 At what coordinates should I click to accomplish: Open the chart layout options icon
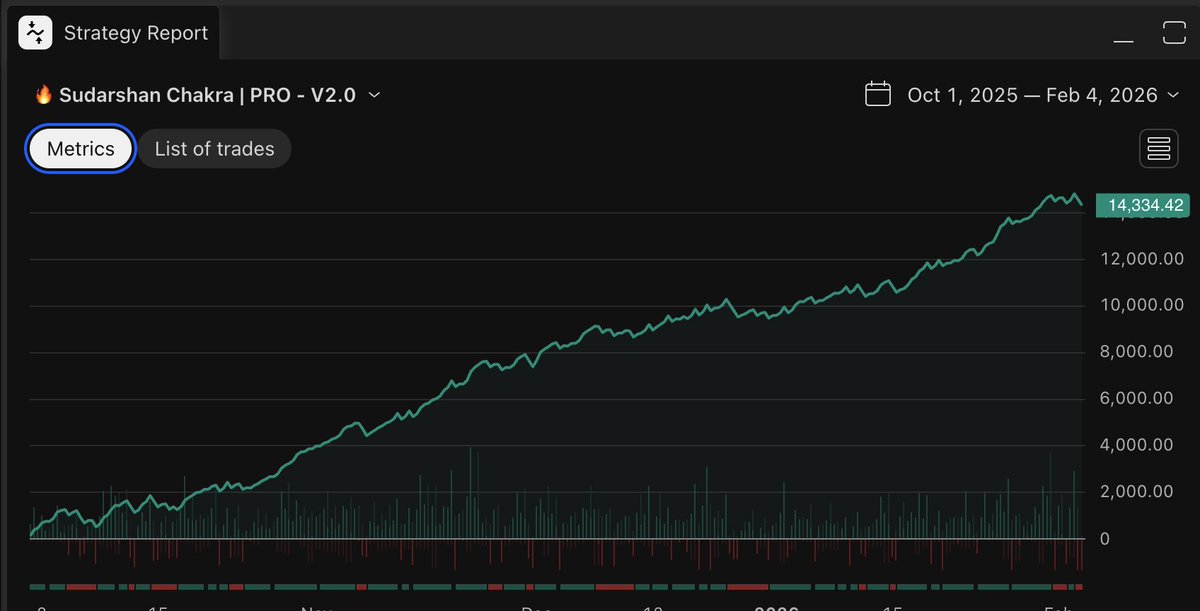point(1159,149)
